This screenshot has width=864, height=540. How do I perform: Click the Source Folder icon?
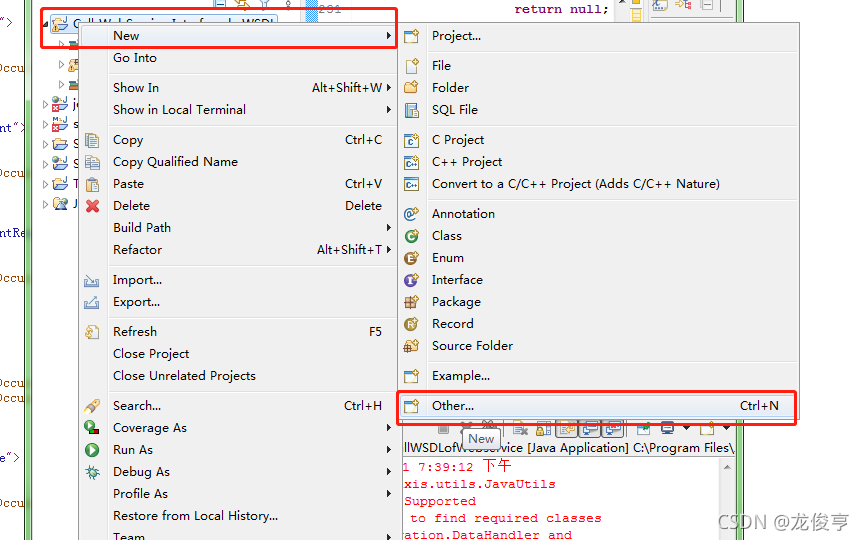tap(412, 346)
